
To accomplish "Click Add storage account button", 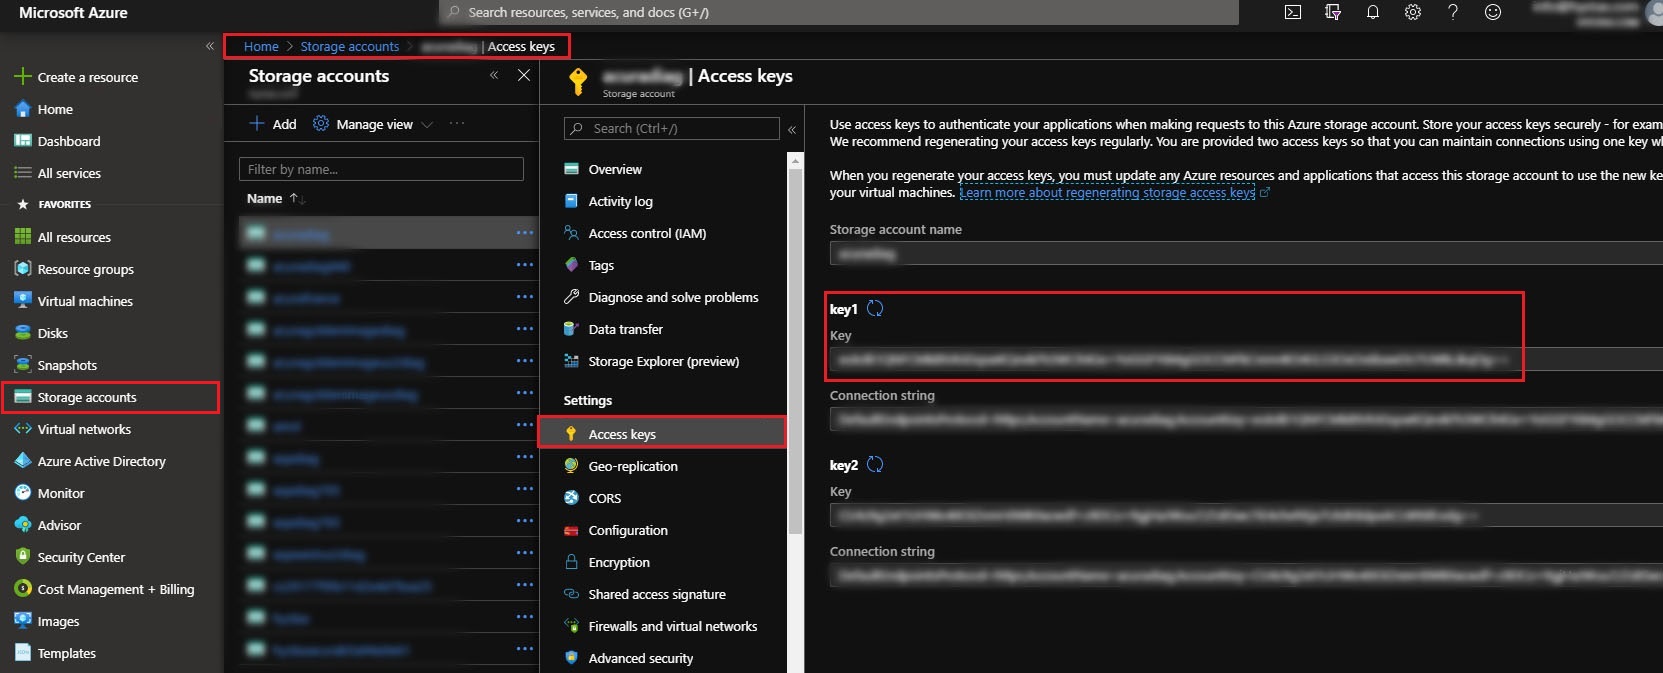I will coord(273,124).
